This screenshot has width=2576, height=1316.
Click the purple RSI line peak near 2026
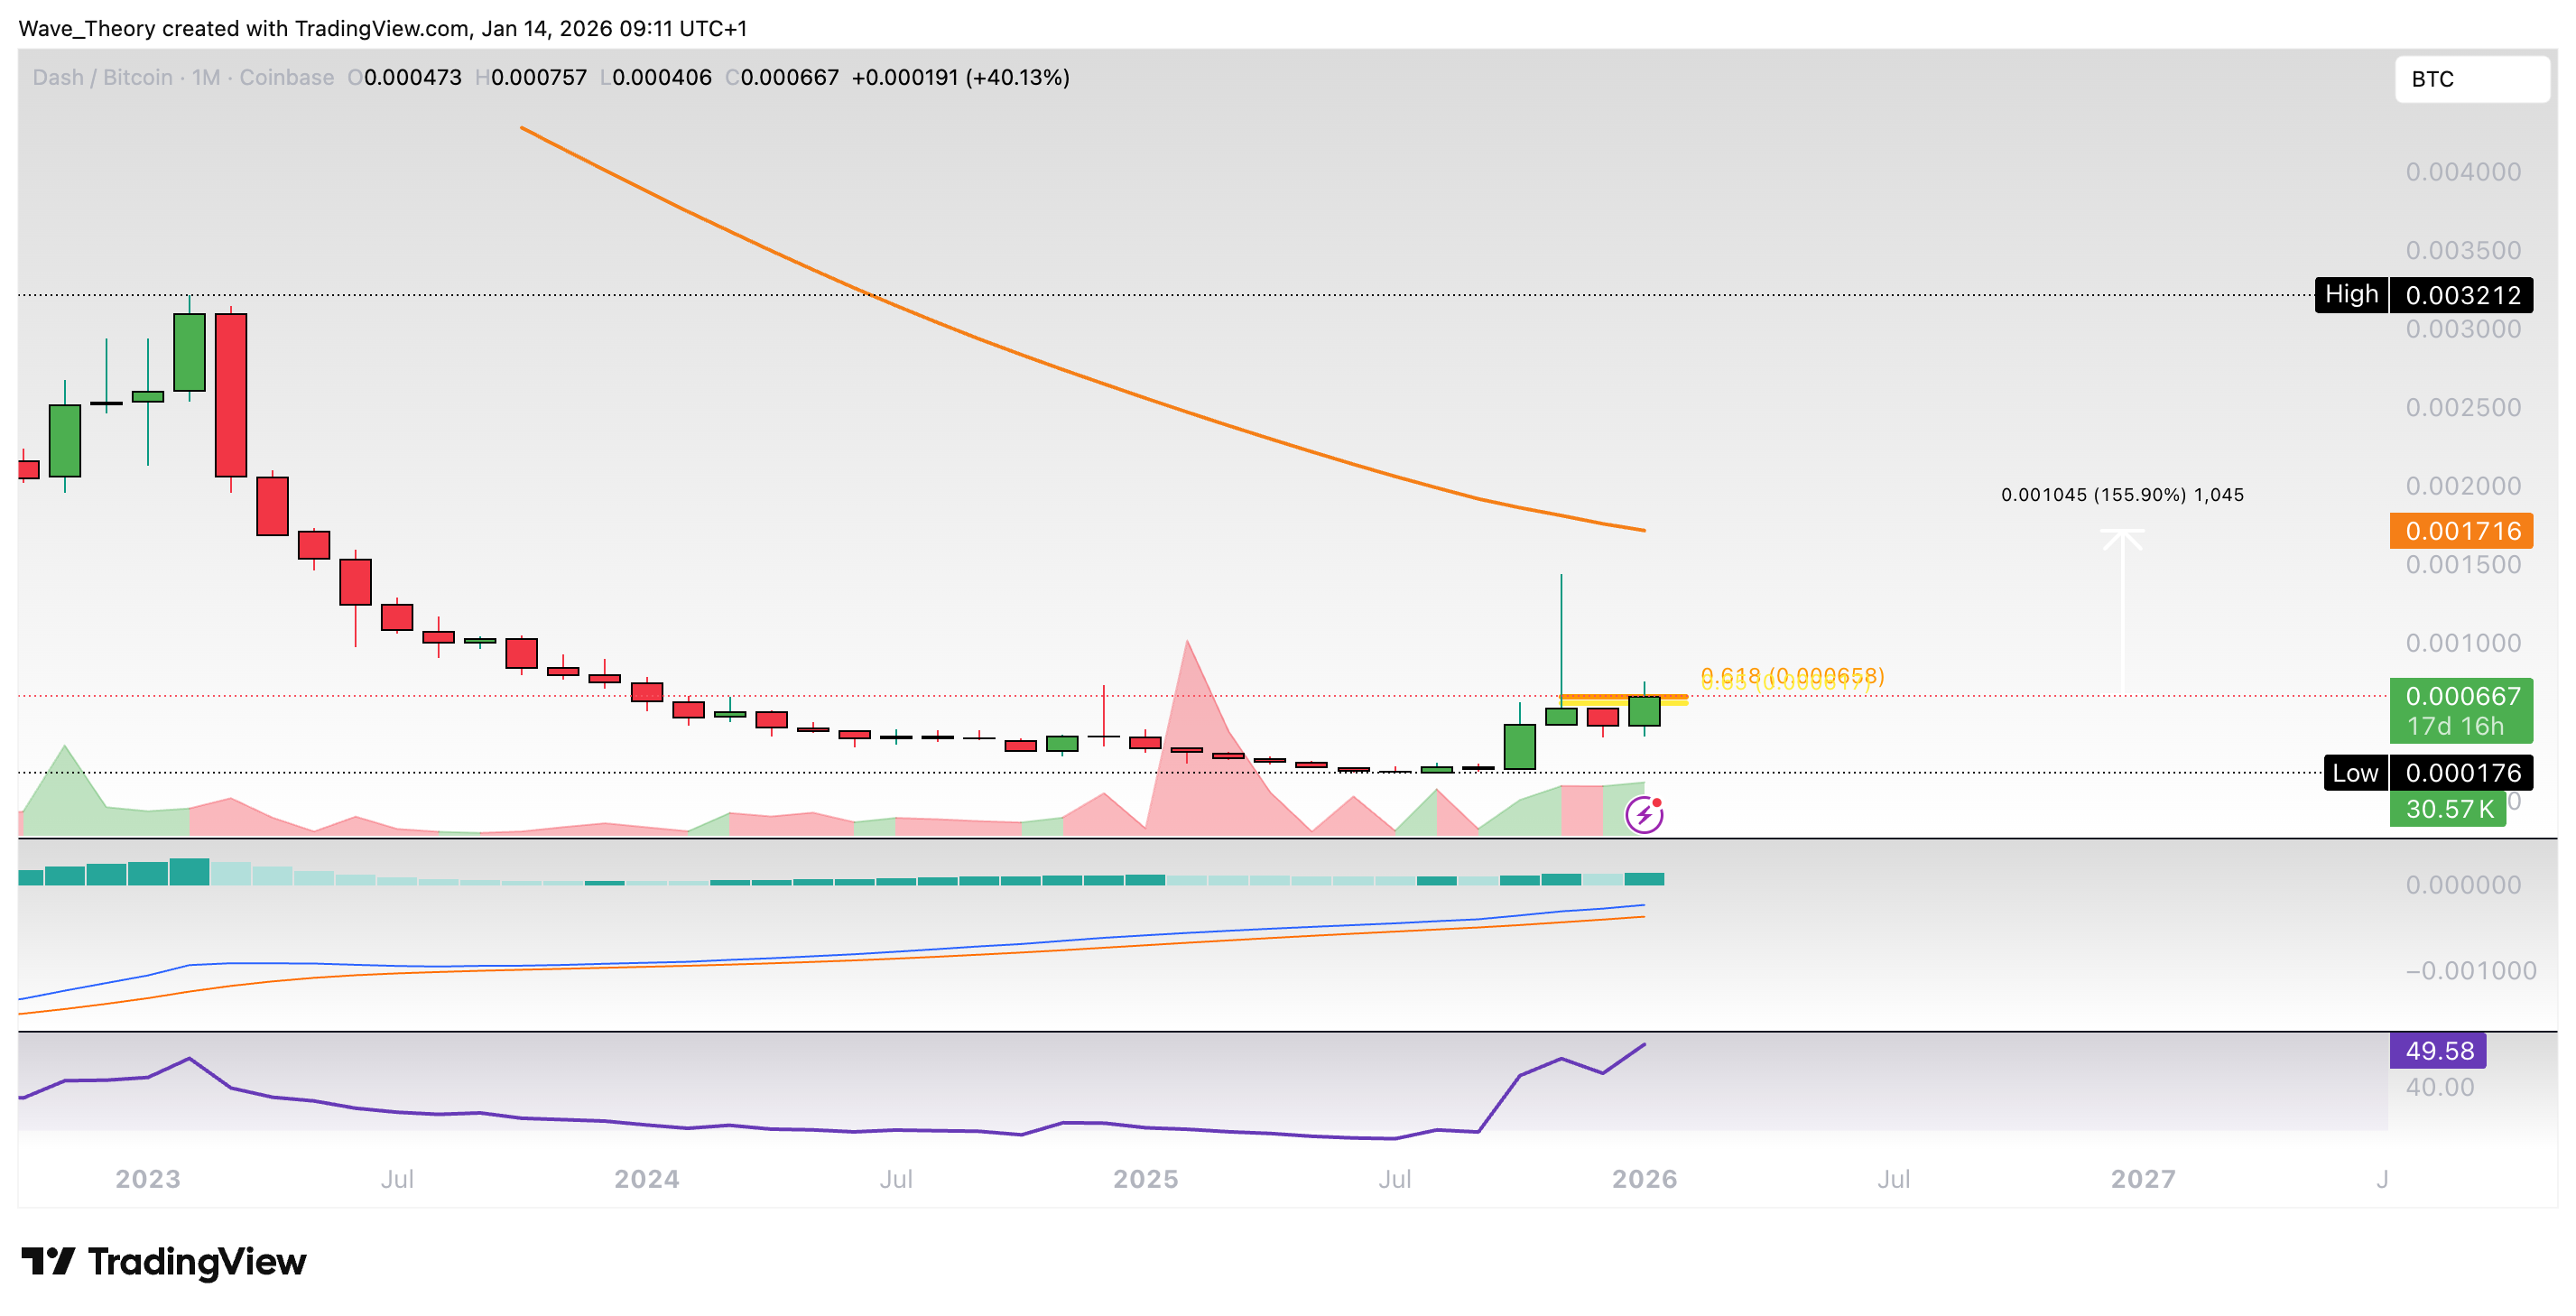[x=1643, y=1045]
